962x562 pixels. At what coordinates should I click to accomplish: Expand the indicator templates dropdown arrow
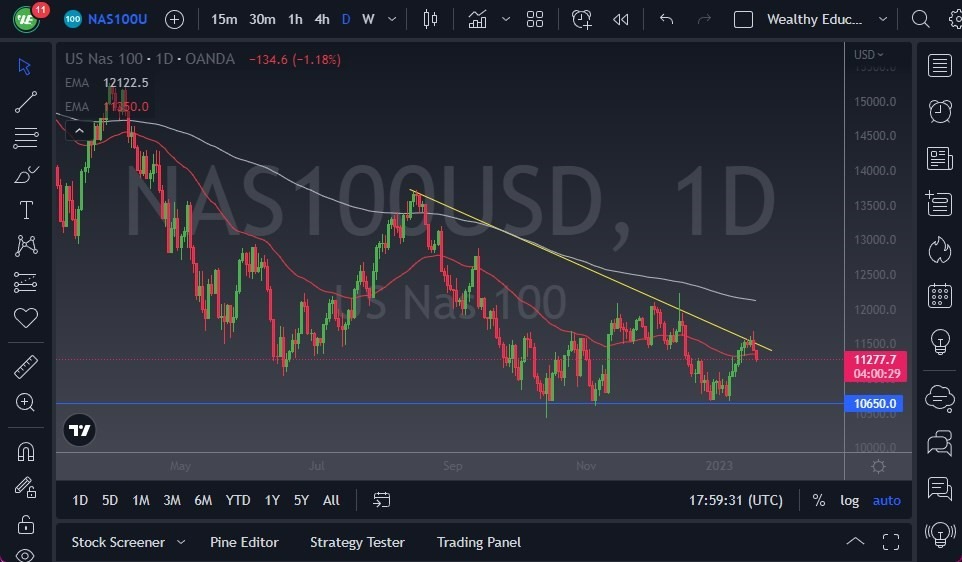click(506, 20)
